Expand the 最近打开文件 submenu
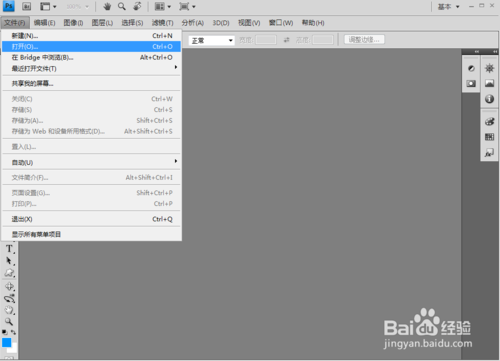The image size is (500, 361). [91, 68]
